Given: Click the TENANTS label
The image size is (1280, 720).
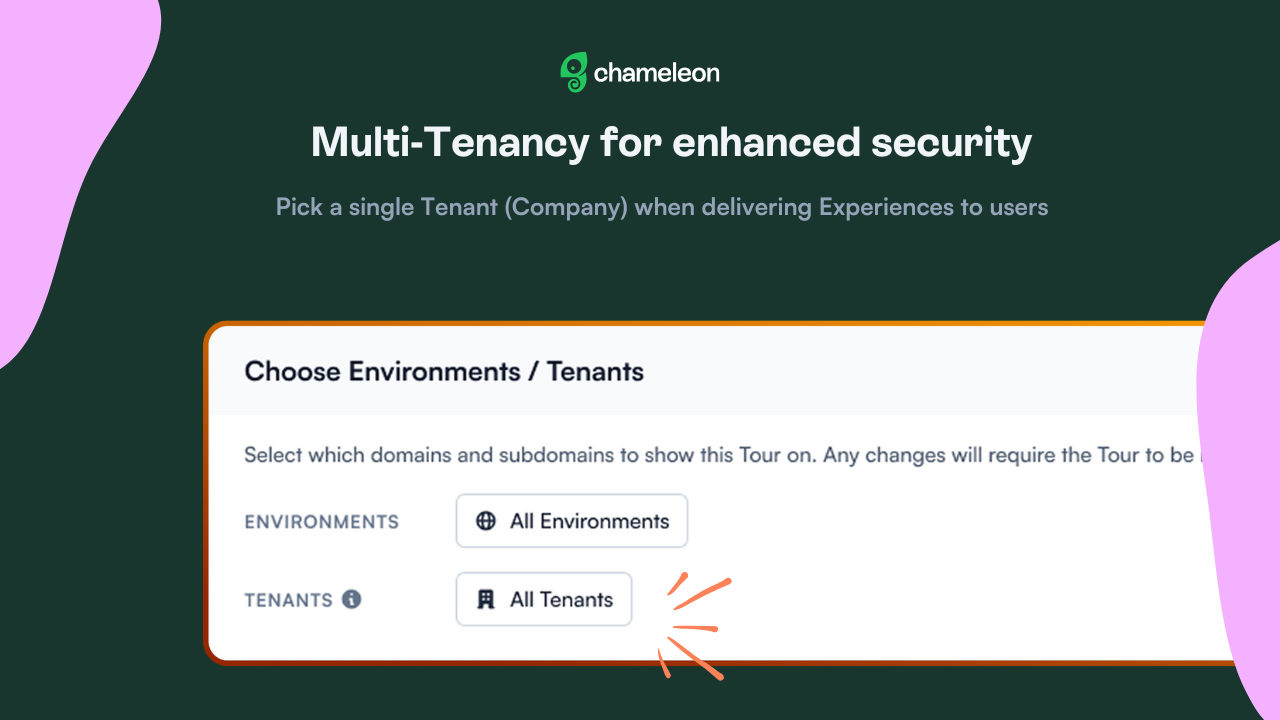Looking at the screenshot, I should tap(289, 600).
